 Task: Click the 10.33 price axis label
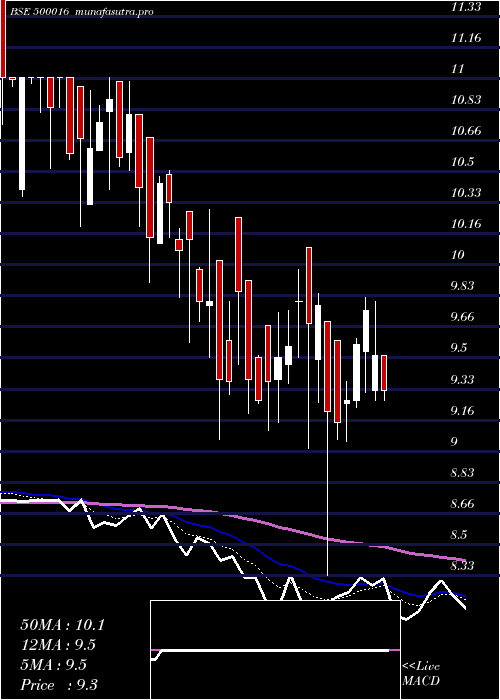[466, 193]
